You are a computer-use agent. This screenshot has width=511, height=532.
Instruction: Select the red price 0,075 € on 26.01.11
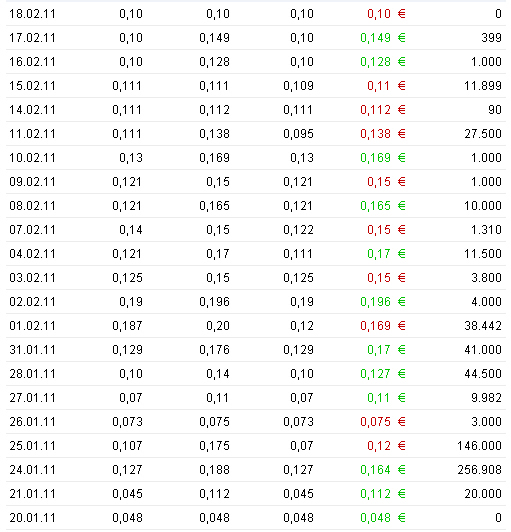pyautogui.click(x=383, y=422)
